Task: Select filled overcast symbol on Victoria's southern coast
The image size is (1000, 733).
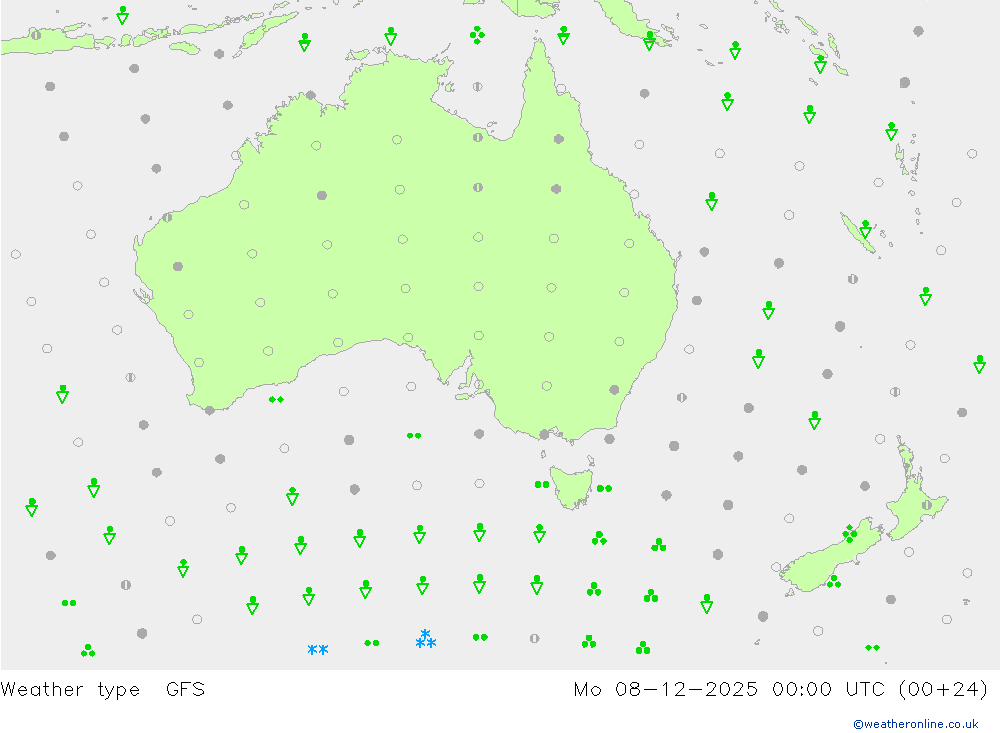Action: [x=544, y=434]
